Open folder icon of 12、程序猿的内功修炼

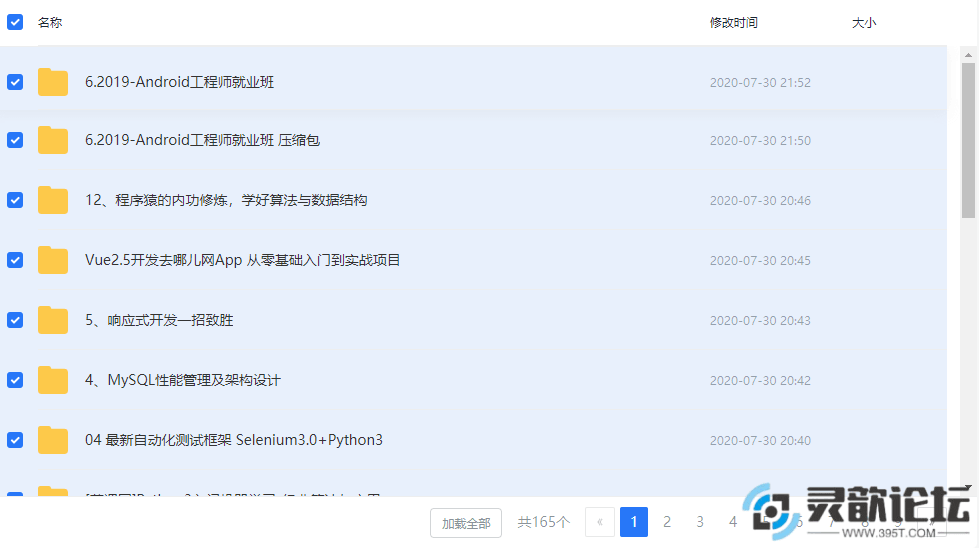(53, 200)
